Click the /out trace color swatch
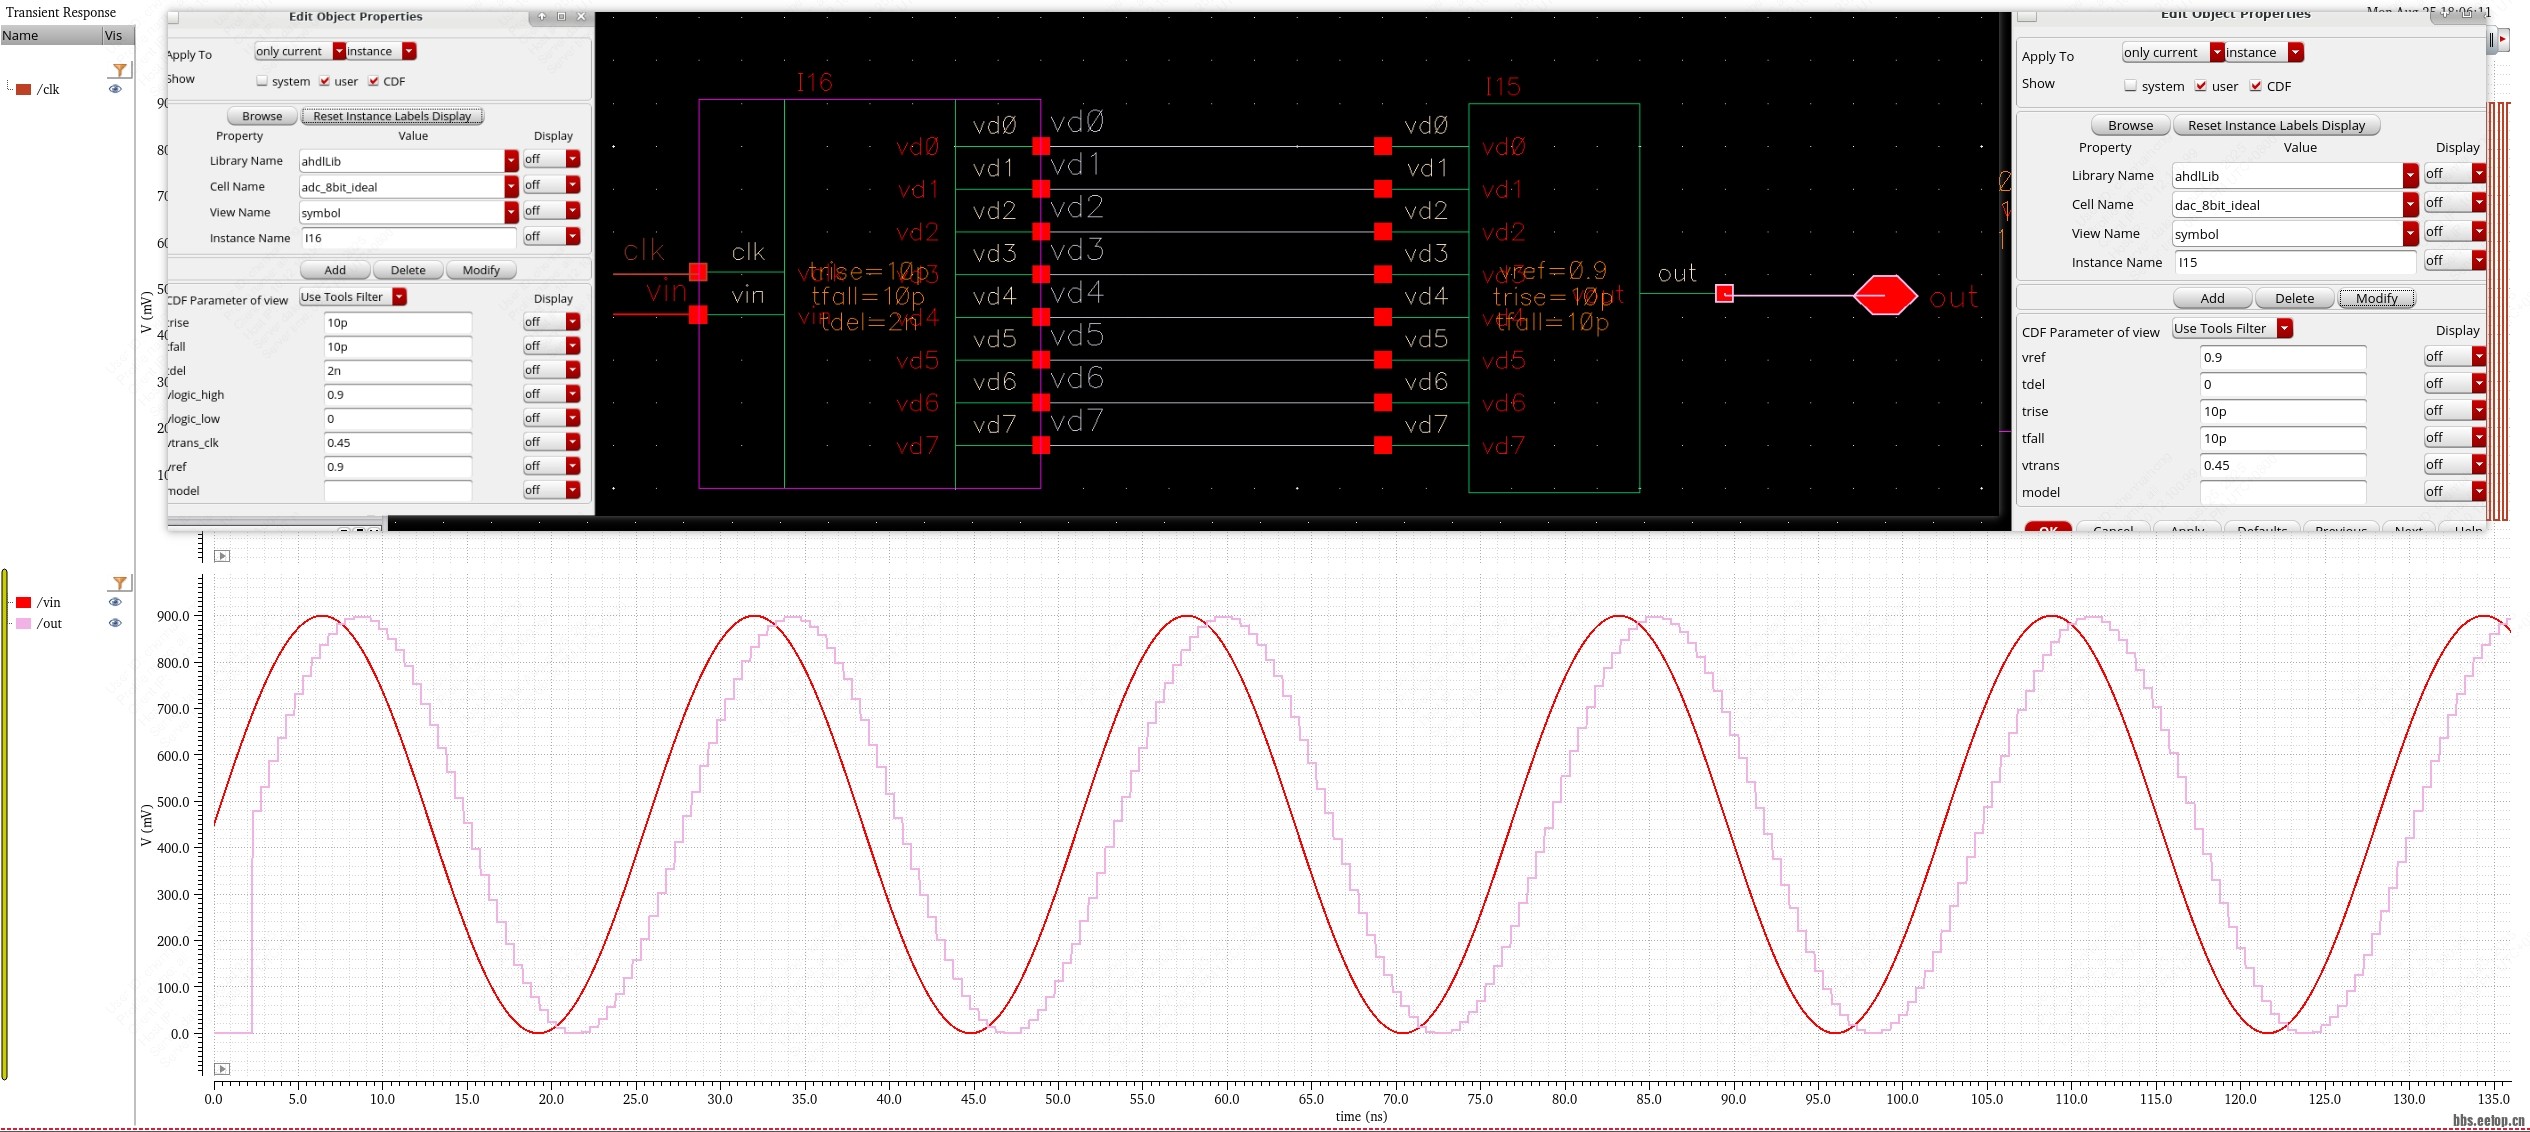2530x1132 pixels. click(x=24, y=623)
